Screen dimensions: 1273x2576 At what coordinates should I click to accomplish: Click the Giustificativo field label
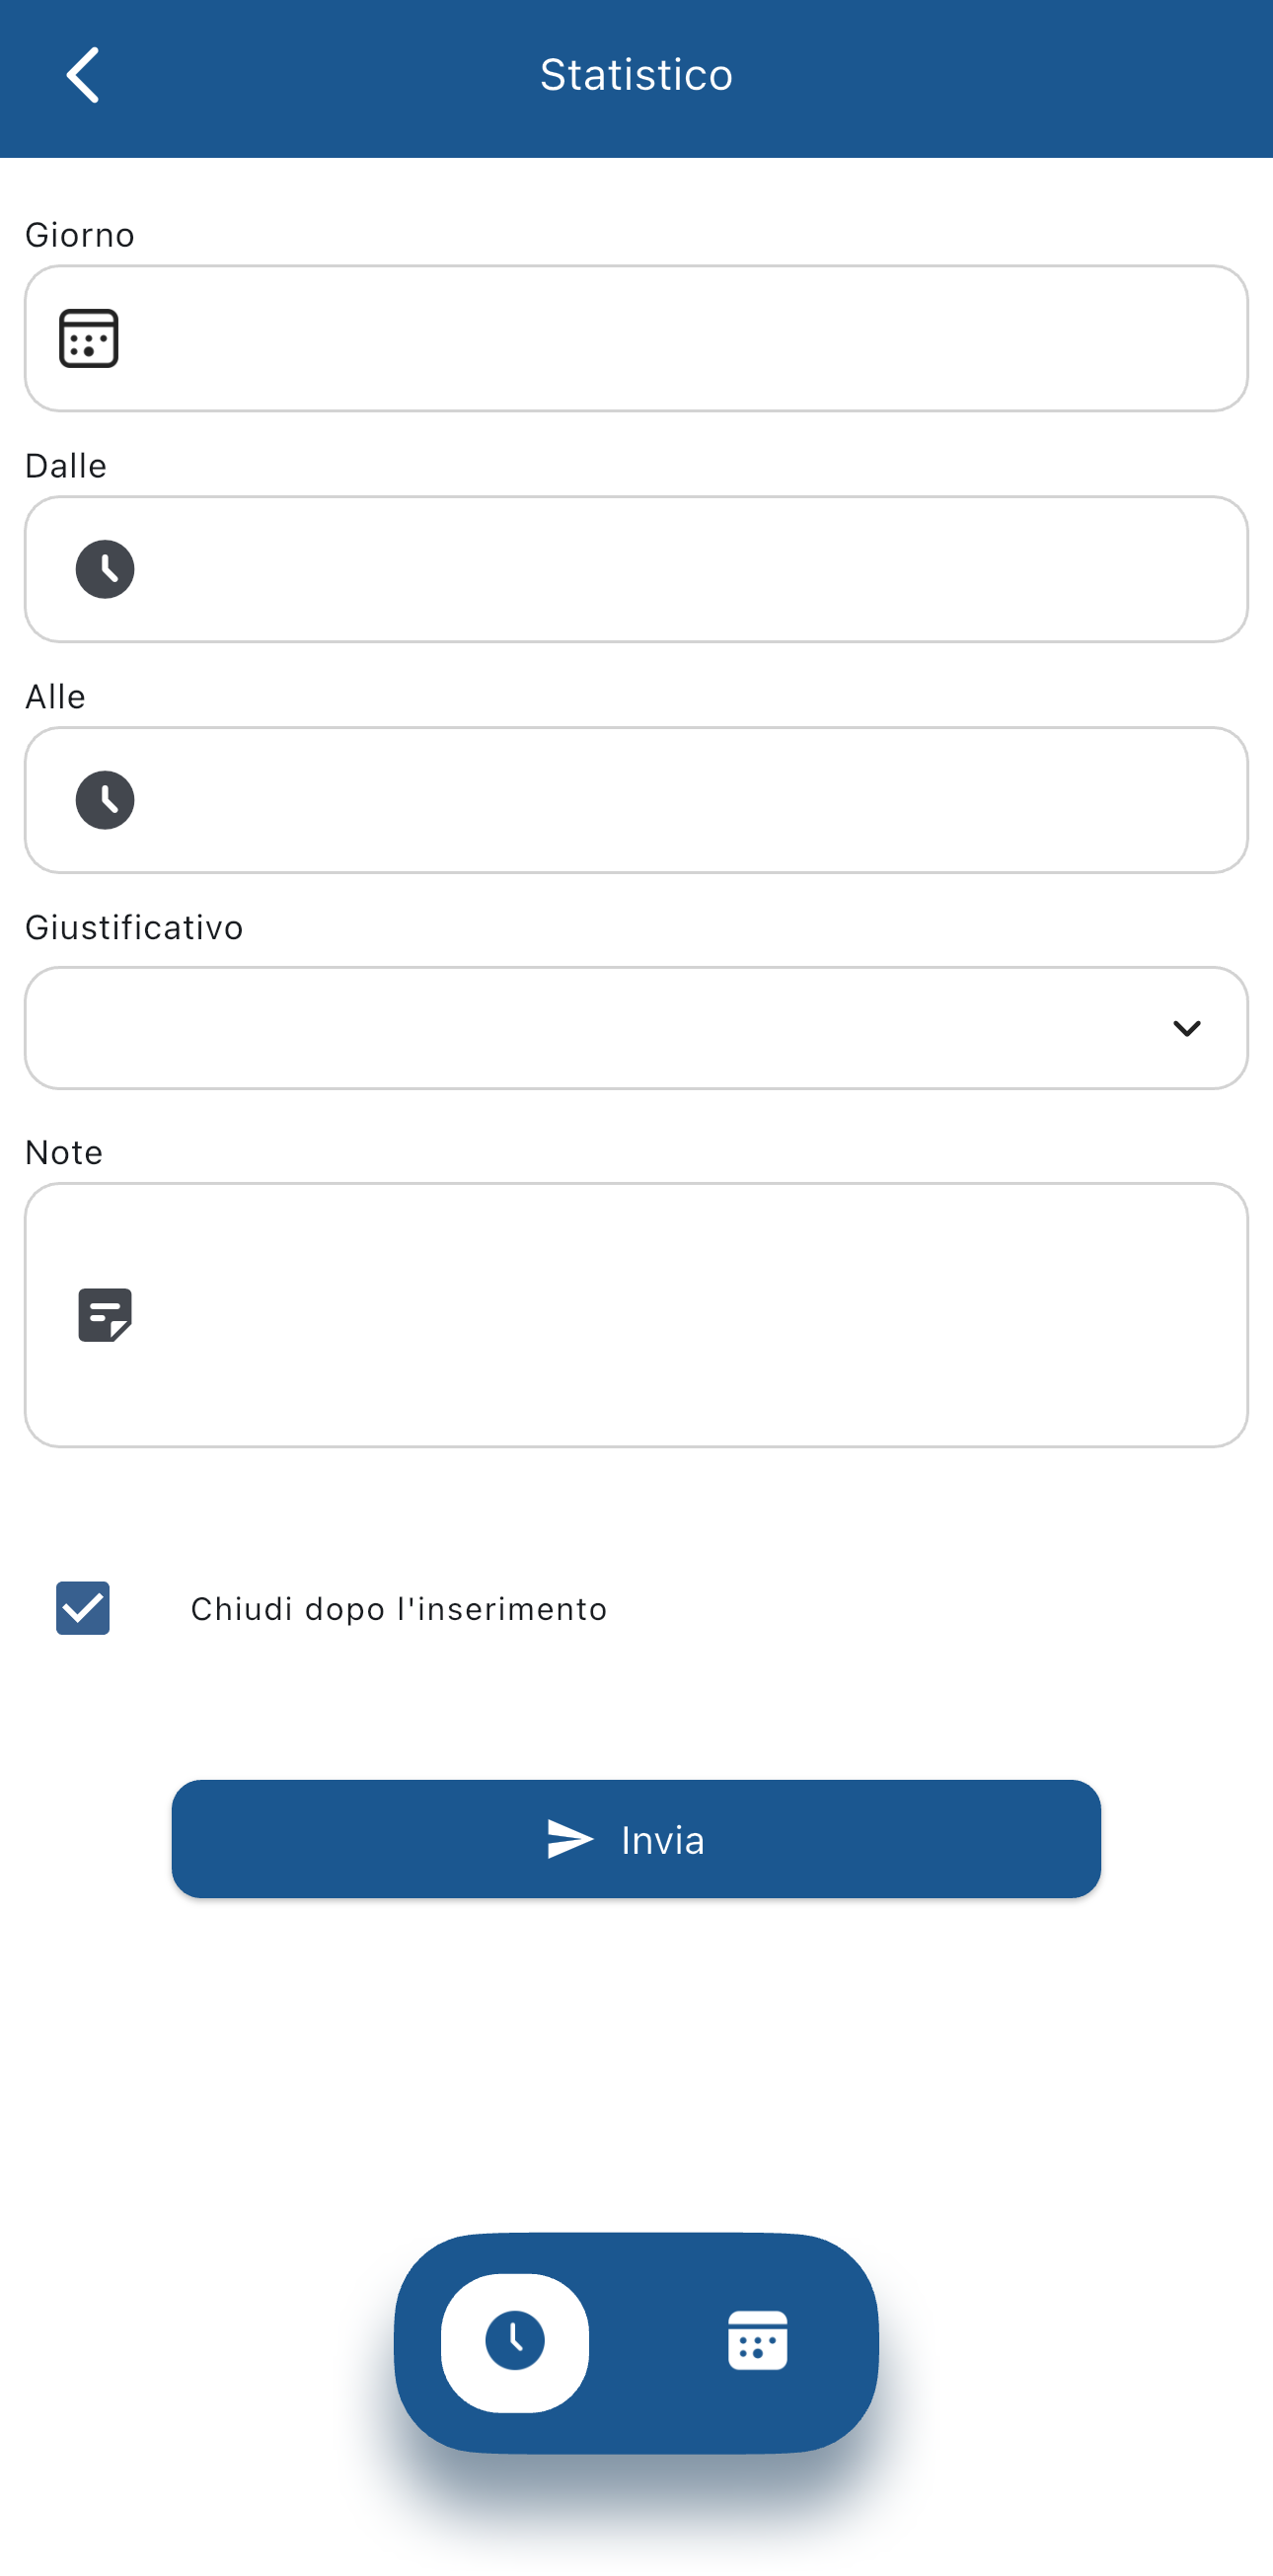[134, 928]
